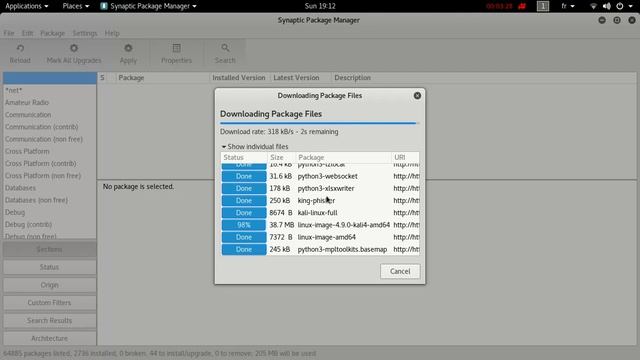Click python3-mpltoolkits.basemap package row

pyautogui.click(x=320, y=249)
